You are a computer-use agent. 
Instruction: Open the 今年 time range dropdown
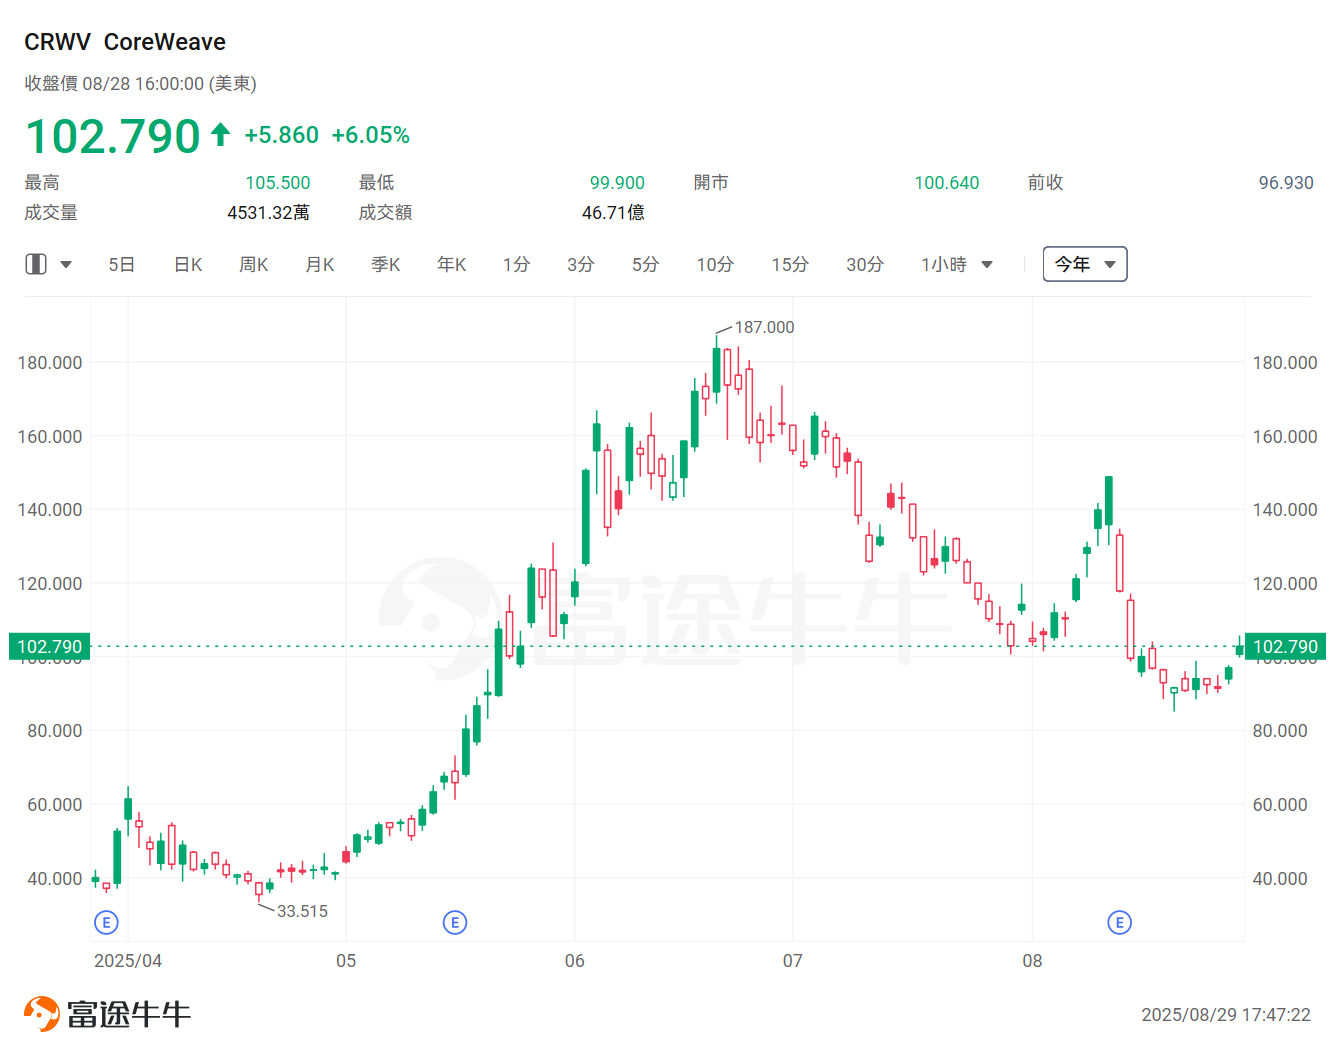(1085, 264)
